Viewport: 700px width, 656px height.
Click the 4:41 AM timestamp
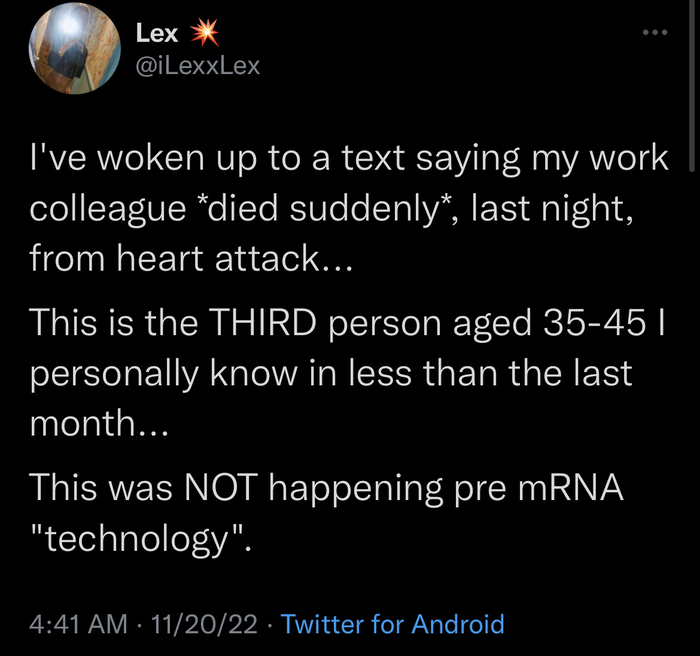[78, 625]
